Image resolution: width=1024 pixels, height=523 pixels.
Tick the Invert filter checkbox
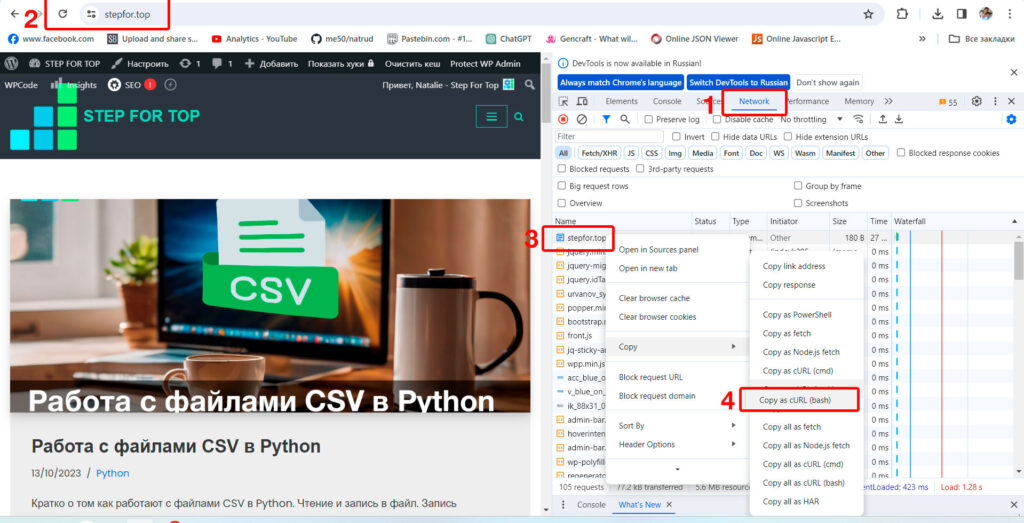tap(675, 136)
